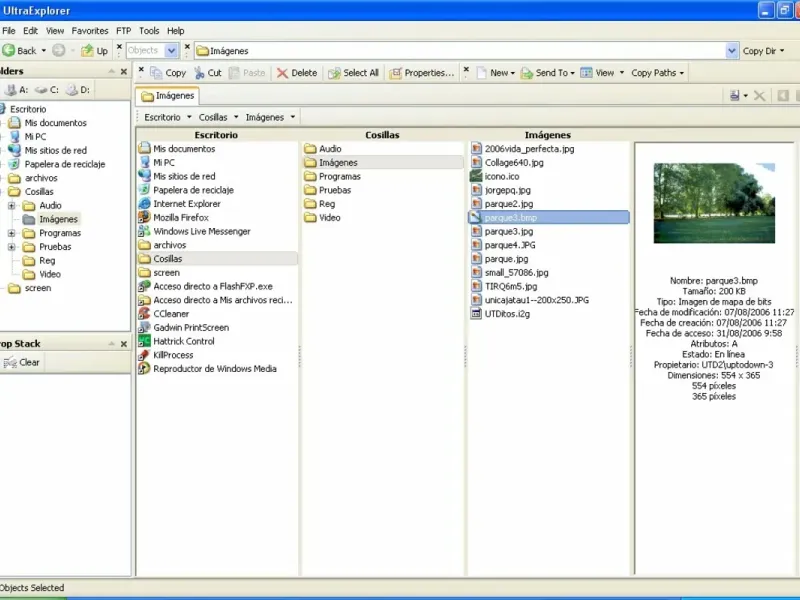800x600 pixels.
Task: Open the Objects combo box dropdown
Action: (x=171, y=51)
